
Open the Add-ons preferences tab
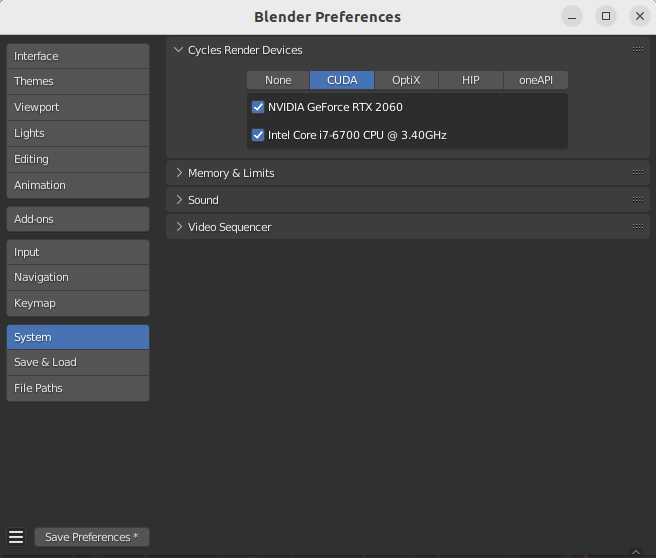click(x=78, y=219)
